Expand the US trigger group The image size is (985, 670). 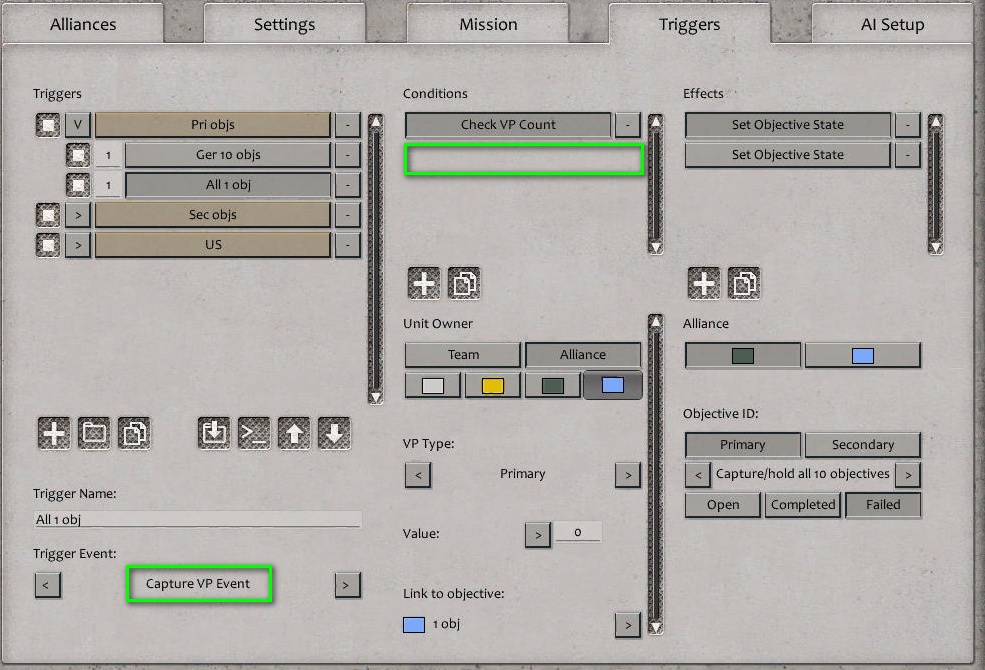click(x=78, y=246)
